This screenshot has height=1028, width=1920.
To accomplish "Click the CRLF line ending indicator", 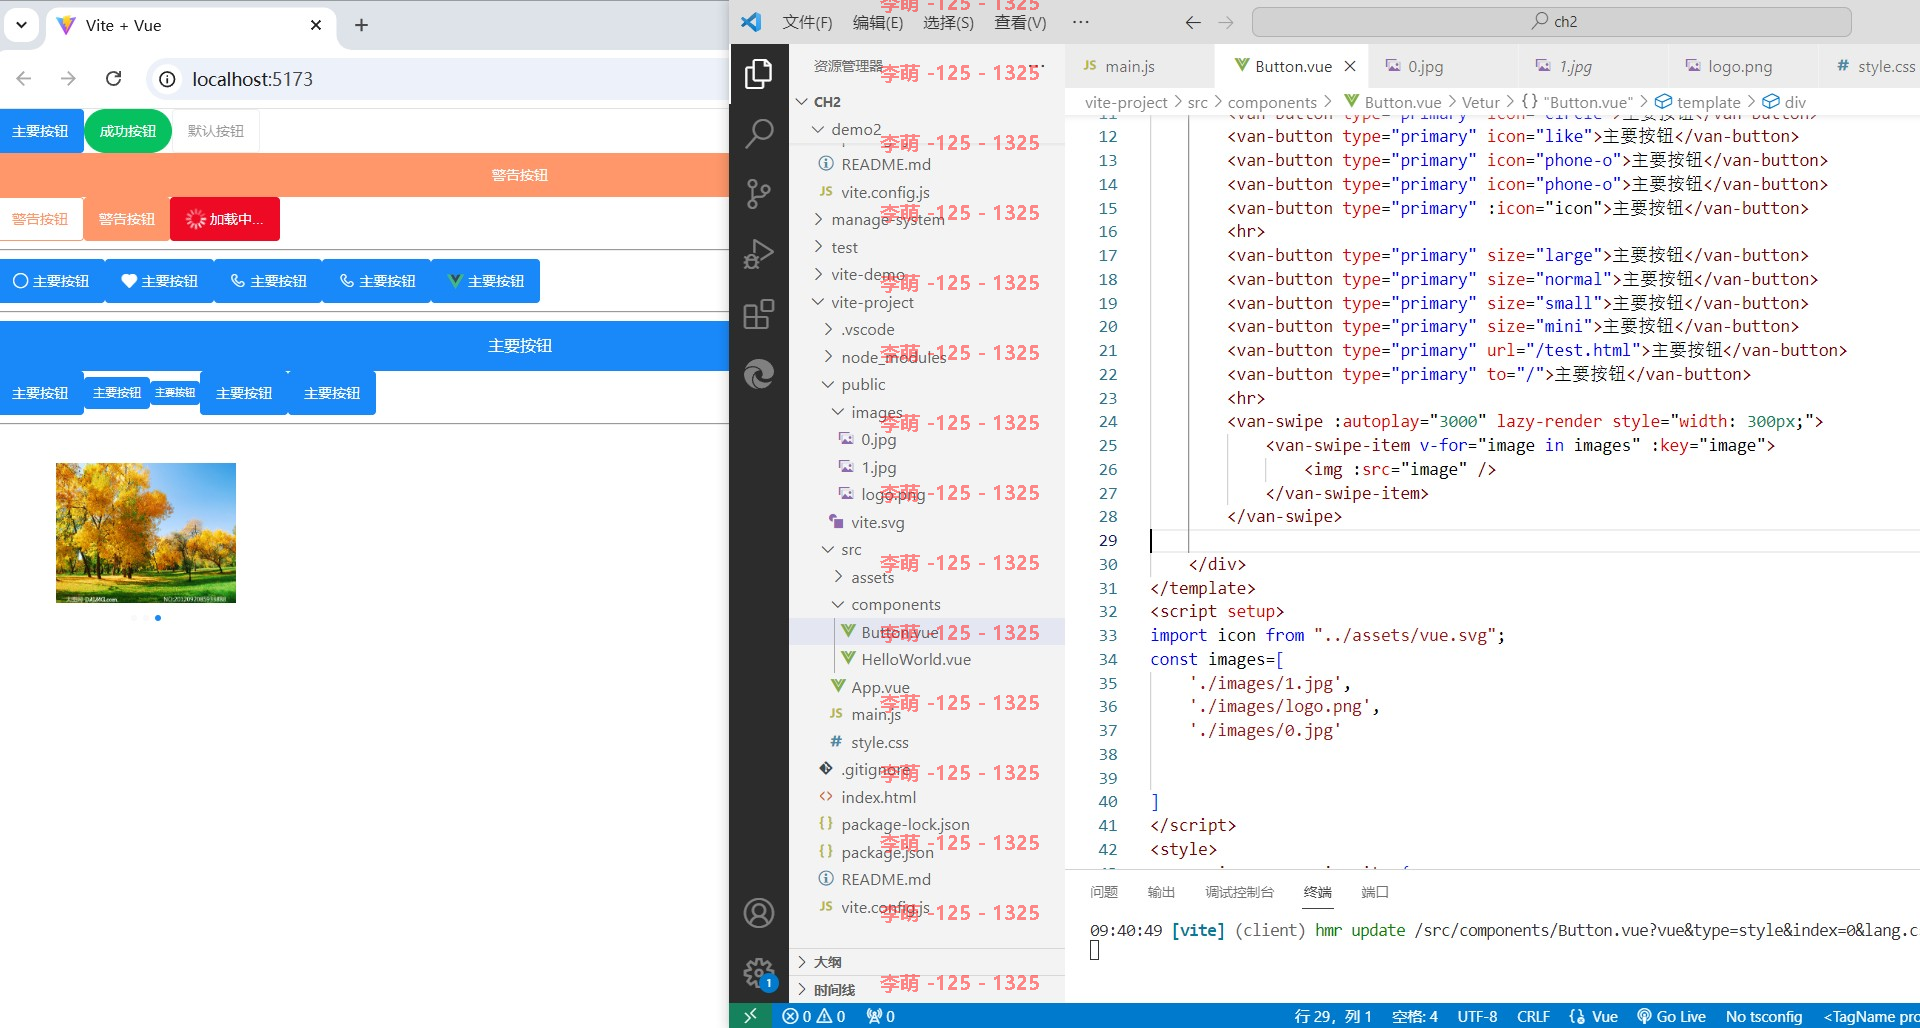I will 1533,1016.
